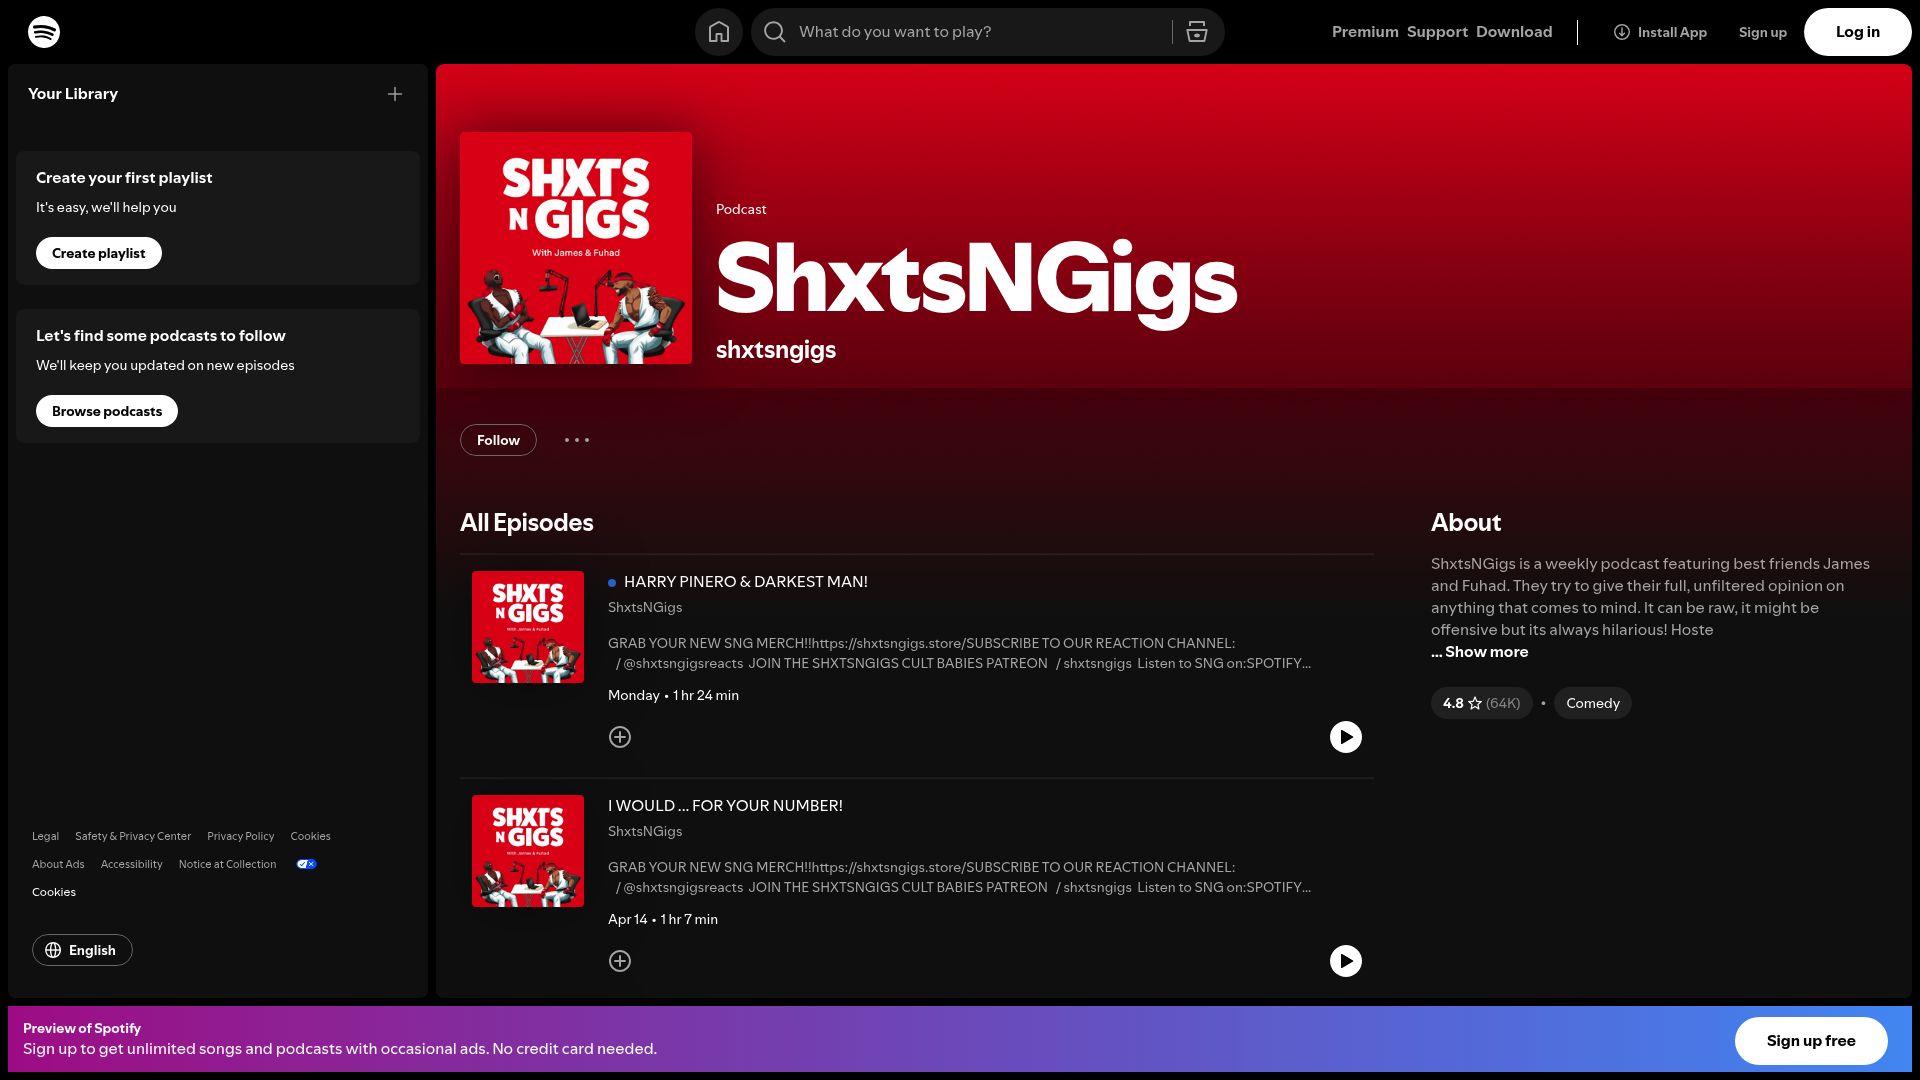1920x1080 pixels.
Task: Click the 'Monday • 1 hr 24 min' text
Action: pos(673,696)
